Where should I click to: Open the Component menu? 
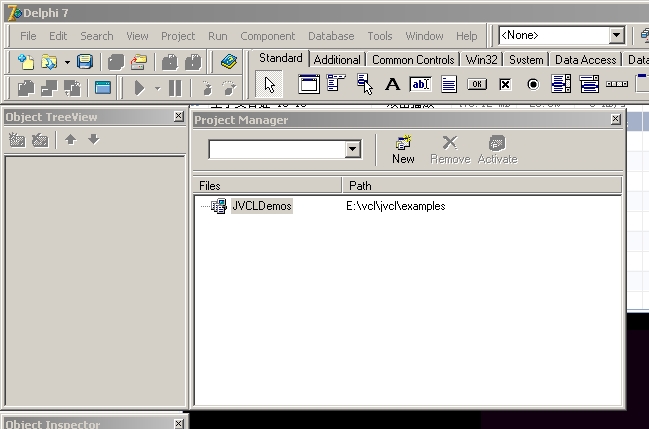(267, 36)
